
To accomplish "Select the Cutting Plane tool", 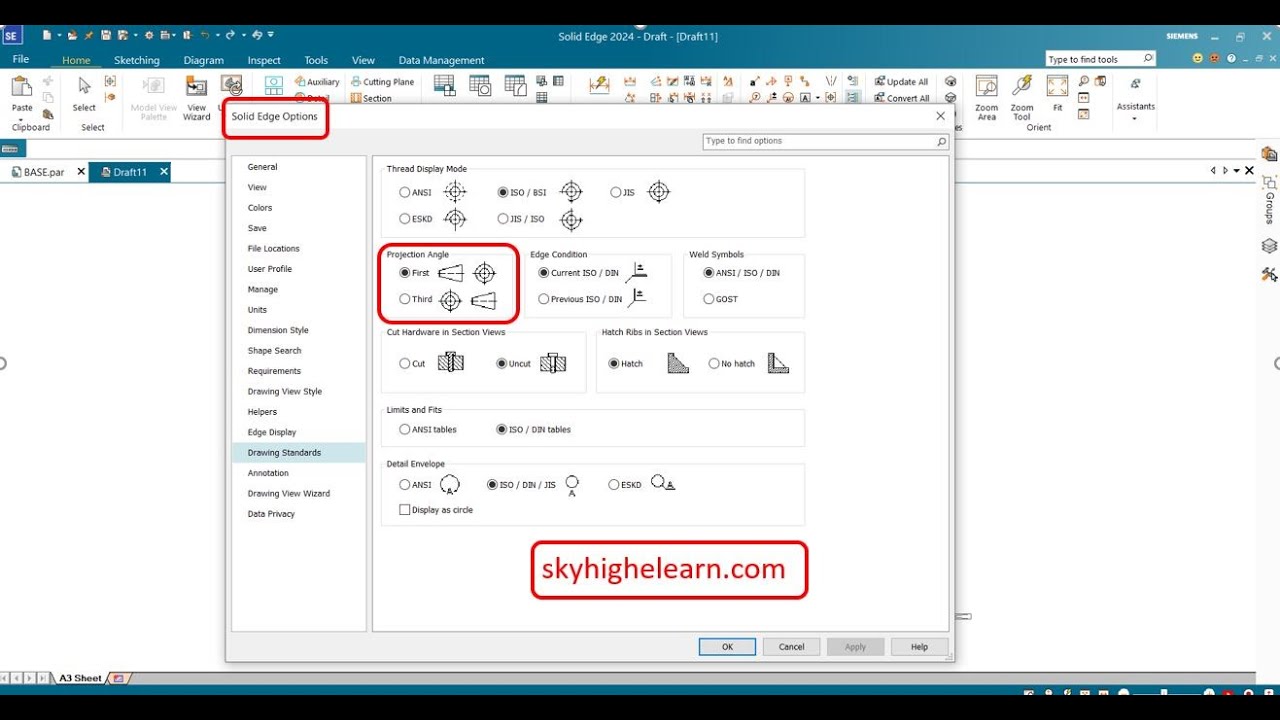I will click(384, 81).
